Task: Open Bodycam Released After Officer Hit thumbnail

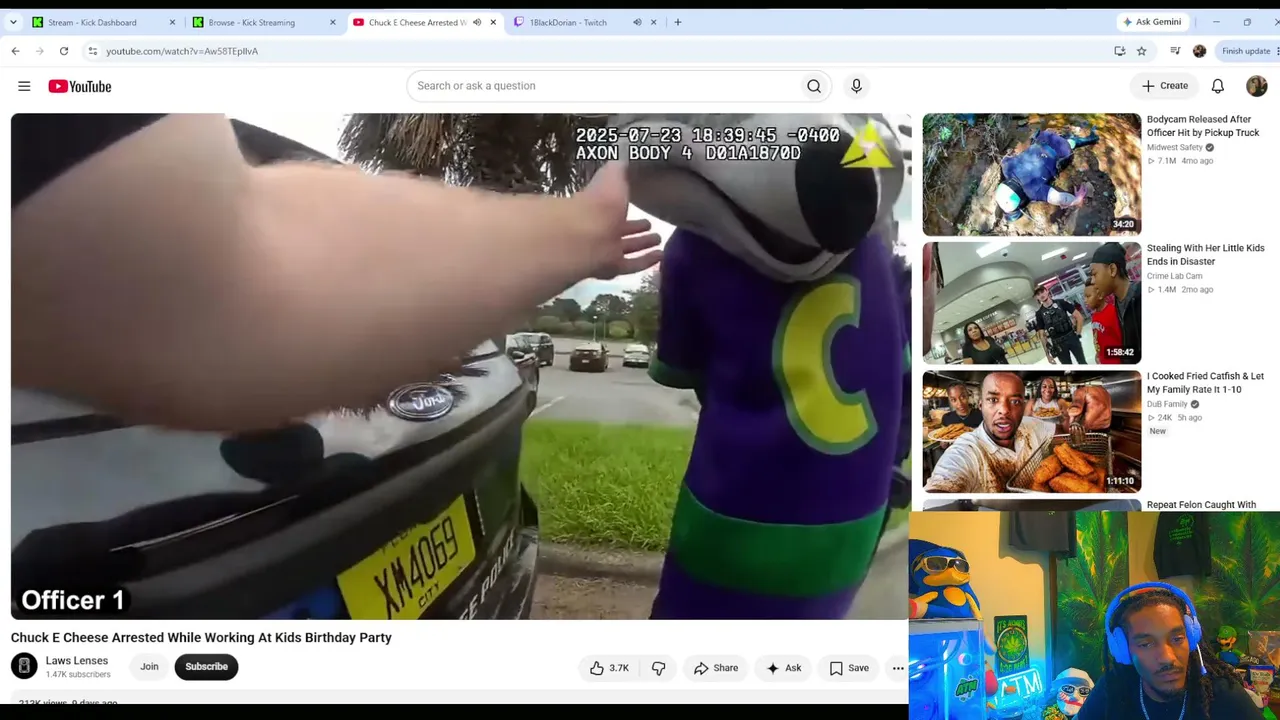Action: (x=1031, y=174)
